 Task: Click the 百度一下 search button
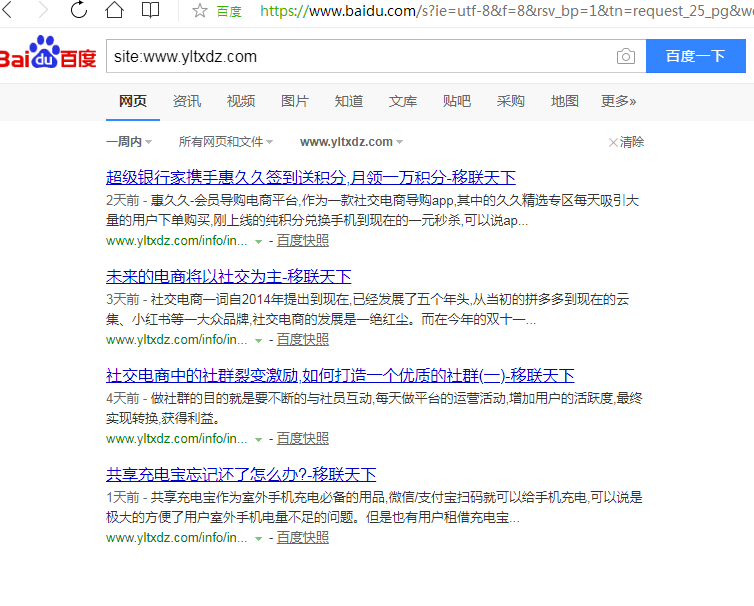[695, 56]
